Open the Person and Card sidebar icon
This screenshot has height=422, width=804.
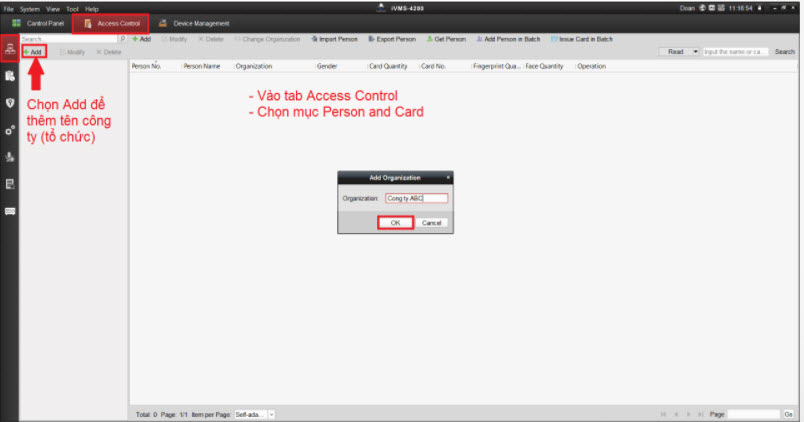point(10,50)
